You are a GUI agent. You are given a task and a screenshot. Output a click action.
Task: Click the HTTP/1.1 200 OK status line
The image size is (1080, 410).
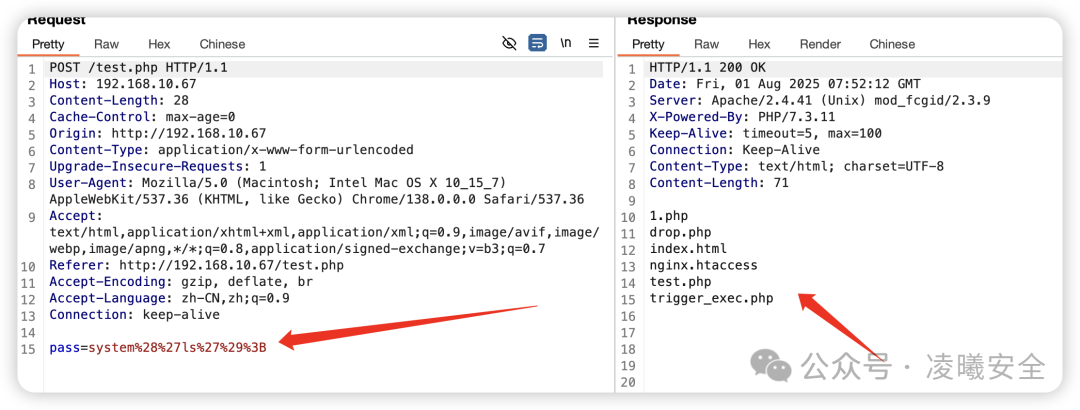click(707, 68)
